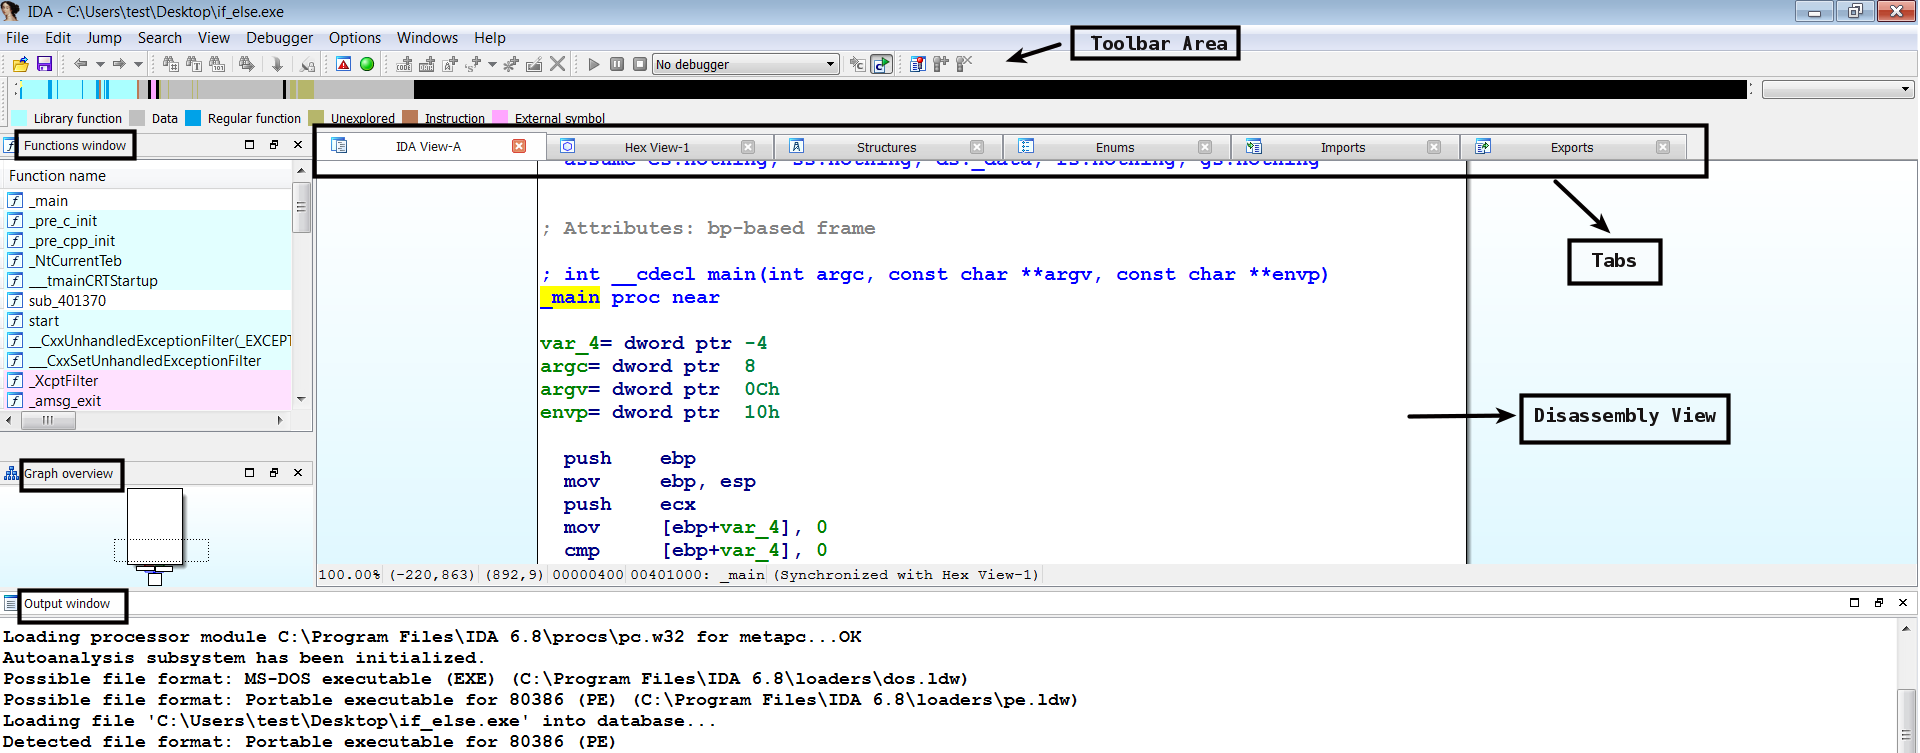1920x753 pixels.
Task: Select the start function in the list
Action: pos(44,321)
